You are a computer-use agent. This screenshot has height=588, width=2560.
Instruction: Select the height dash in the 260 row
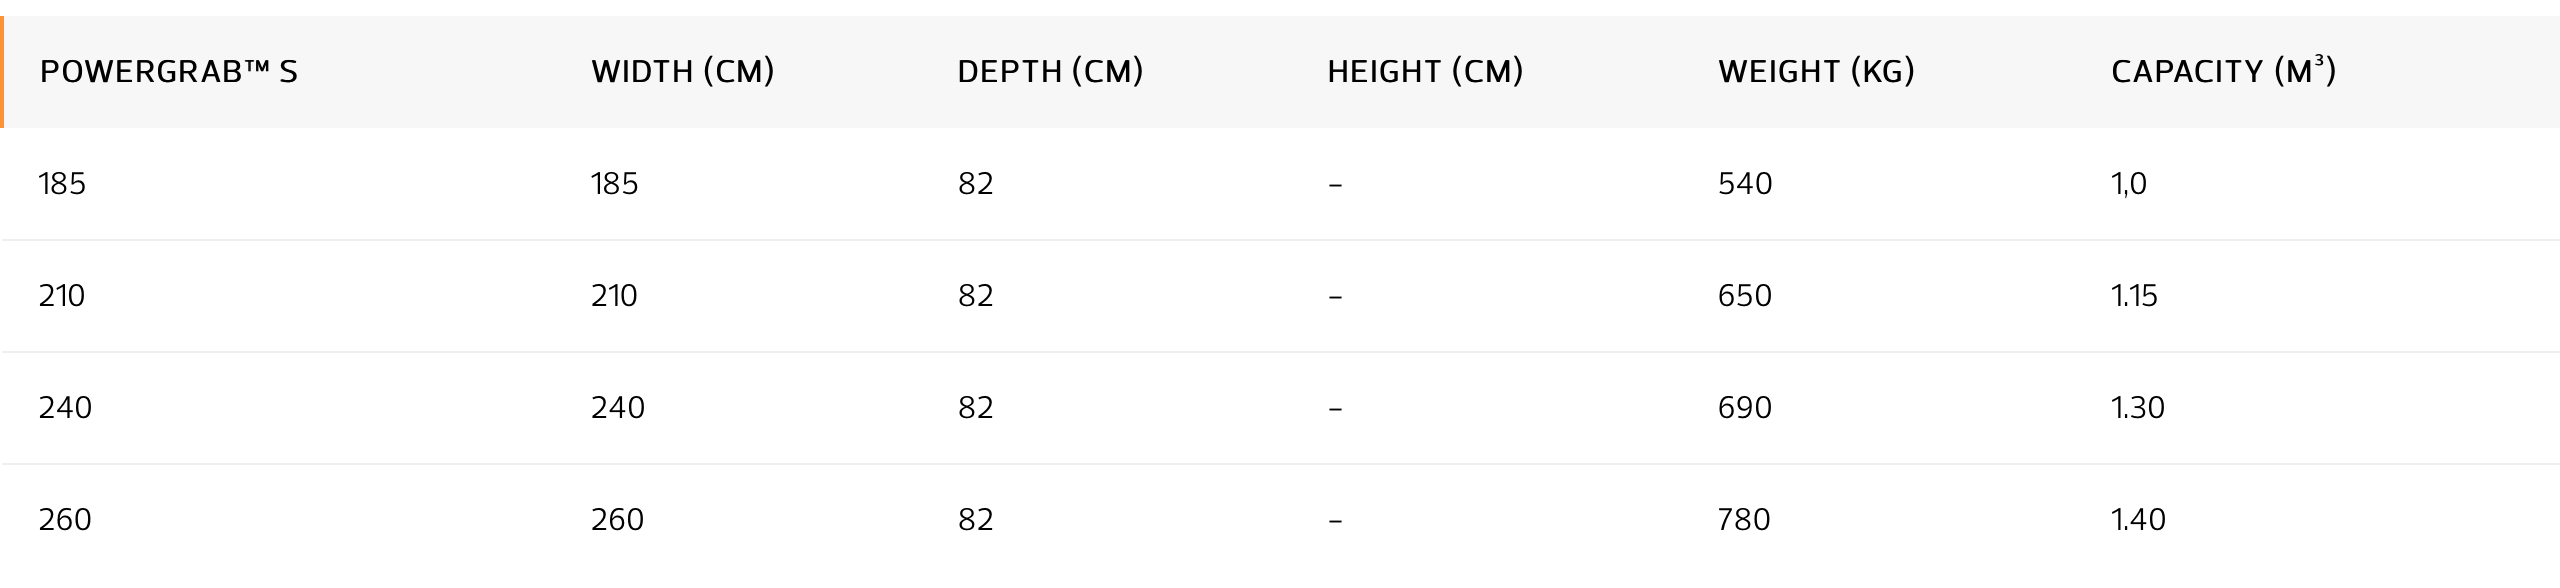[1335, 521]
